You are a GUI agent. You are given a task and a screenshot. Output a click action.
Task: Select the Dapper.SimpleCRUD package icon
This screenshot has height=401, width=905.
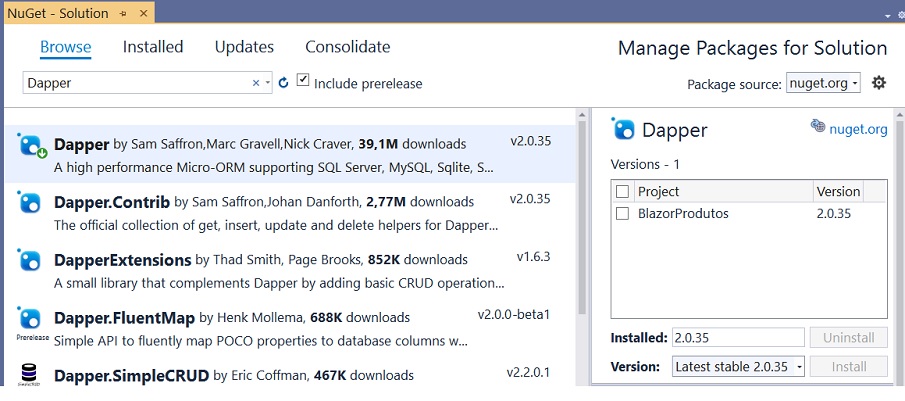(29, 373)
